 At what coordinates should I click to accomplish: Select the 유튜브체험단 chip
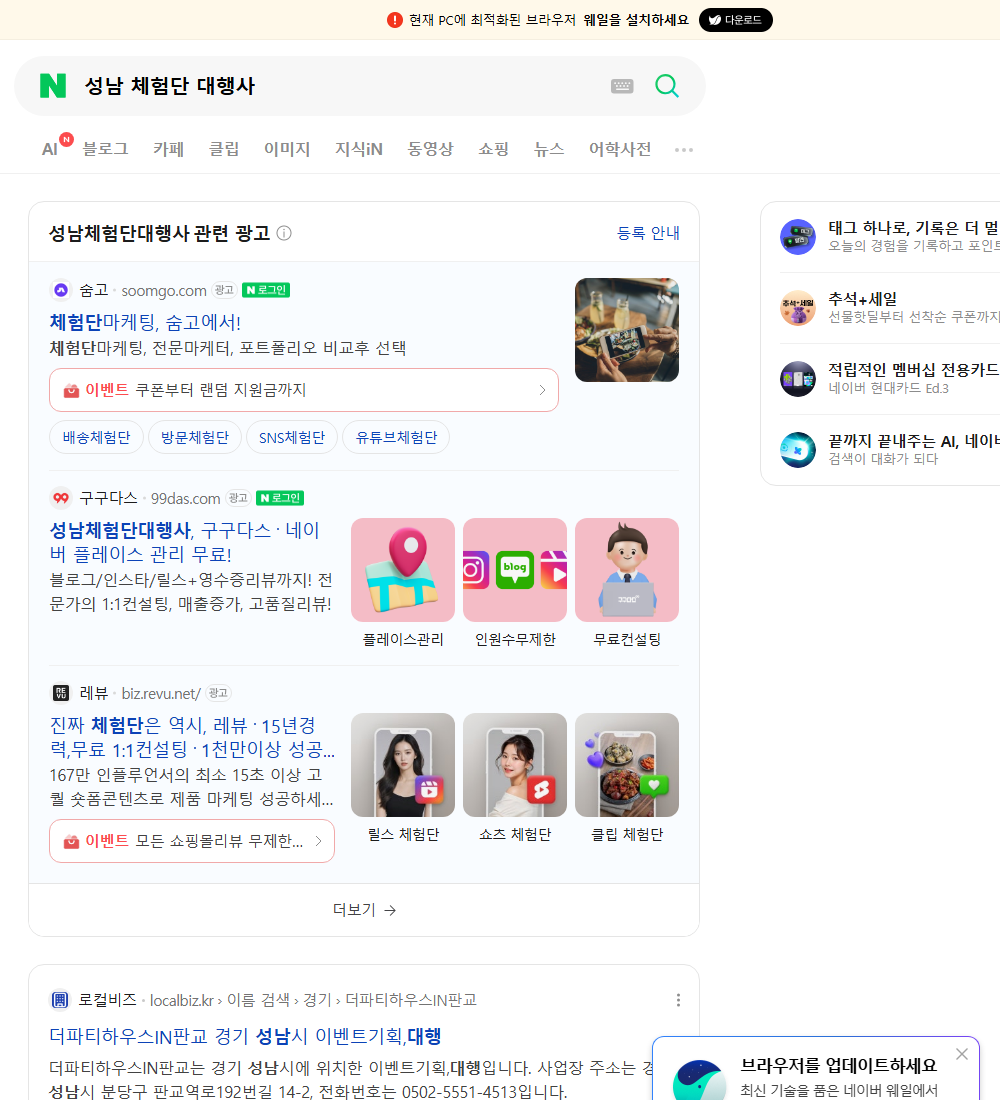click(x=396, y=438)
